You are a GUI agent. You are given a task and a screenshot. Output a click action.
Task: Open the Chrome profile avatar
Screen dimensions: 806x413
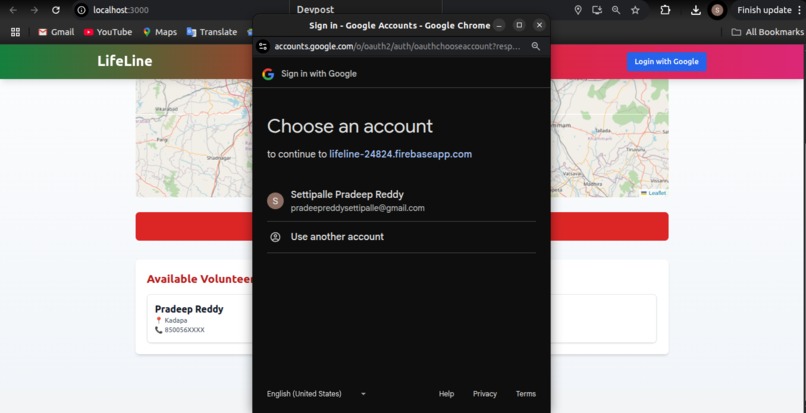coord(717,10)
